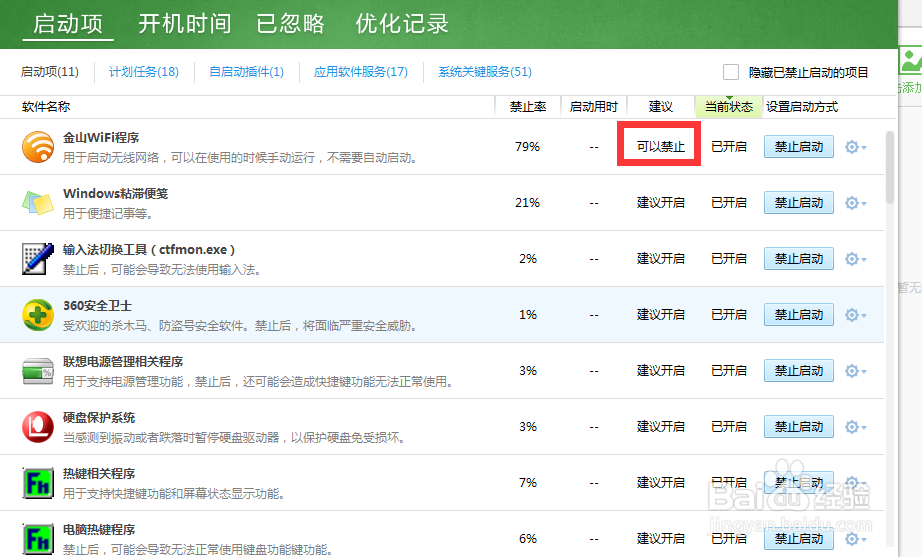The width and height of the screenshot is (922, 557).
Task: Click the 360安全卫士 green shield icon
Action: [x=38, y=315]
